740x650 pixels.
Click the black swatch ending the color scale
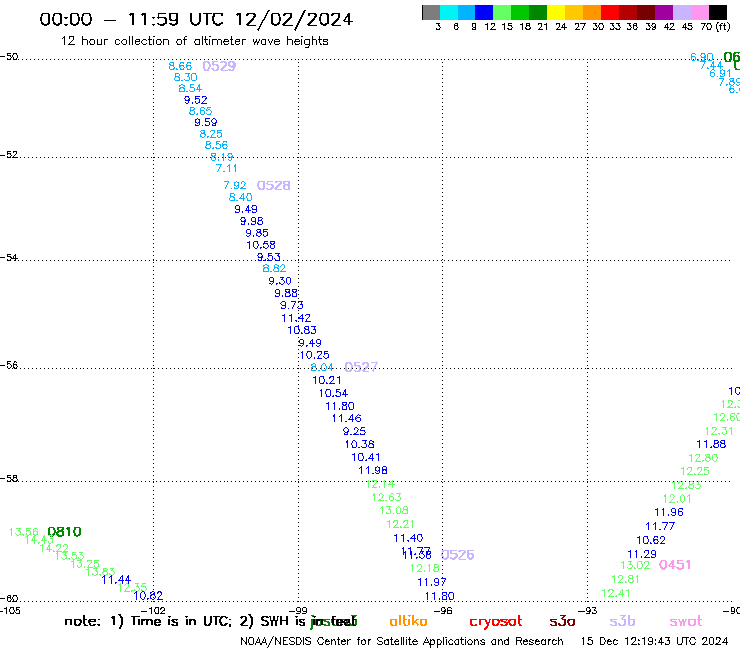[717, 12]
